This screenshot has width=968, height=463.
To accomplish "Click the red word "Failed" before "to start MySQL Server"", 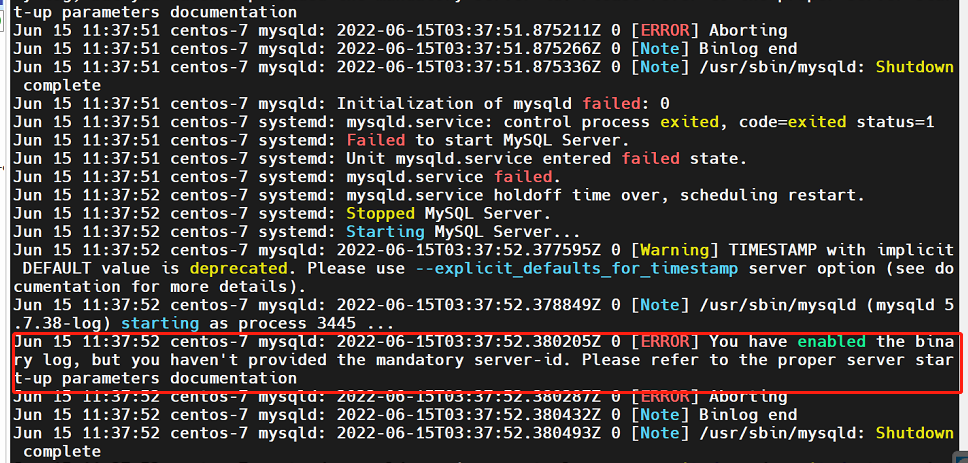I will point(375,140).
